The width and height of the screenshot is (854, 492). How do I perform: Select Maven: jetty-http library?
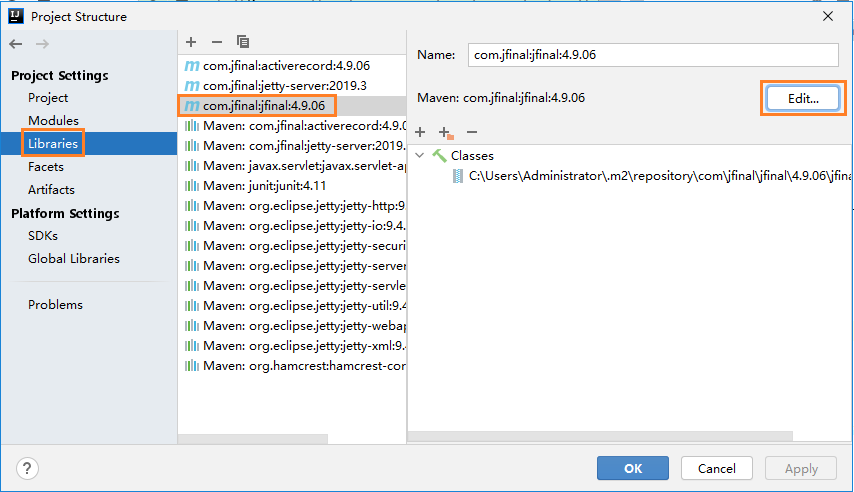[x=292, y=206]
